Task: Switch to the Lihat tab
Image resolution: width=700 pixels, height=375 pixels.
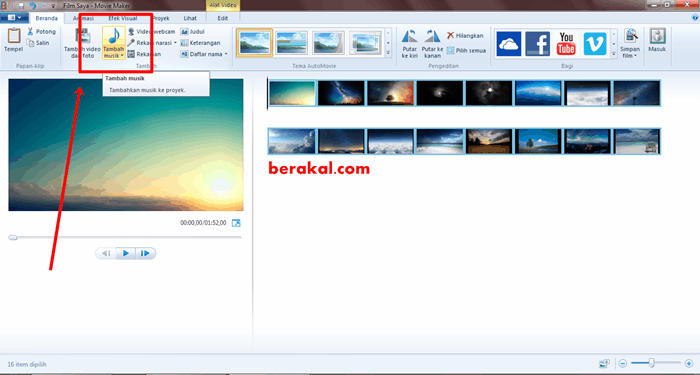Action: (190, 18)
